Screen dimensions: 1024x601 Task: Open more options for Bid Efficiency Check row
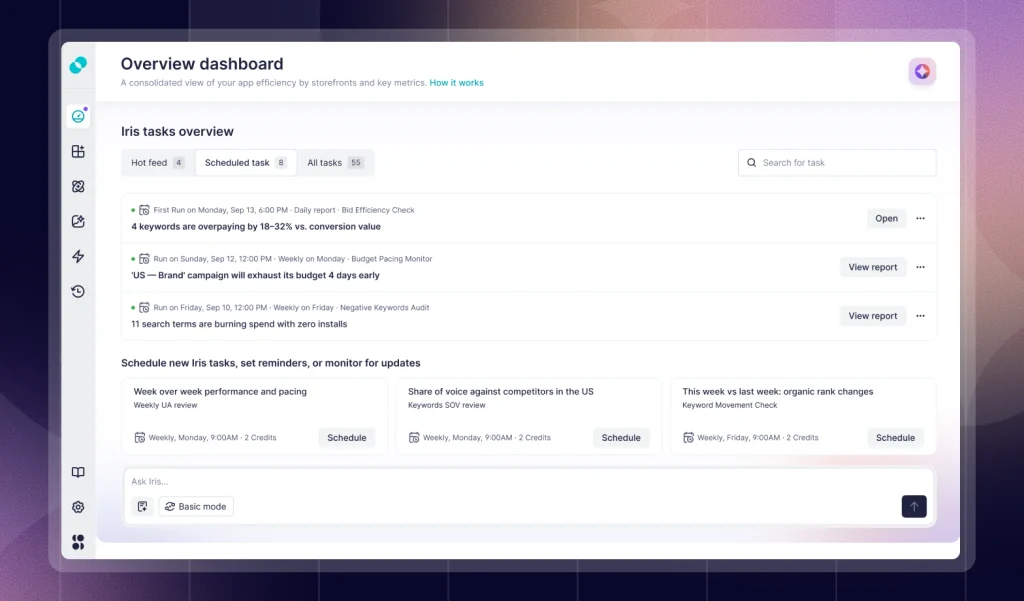[x=920, y=218]
